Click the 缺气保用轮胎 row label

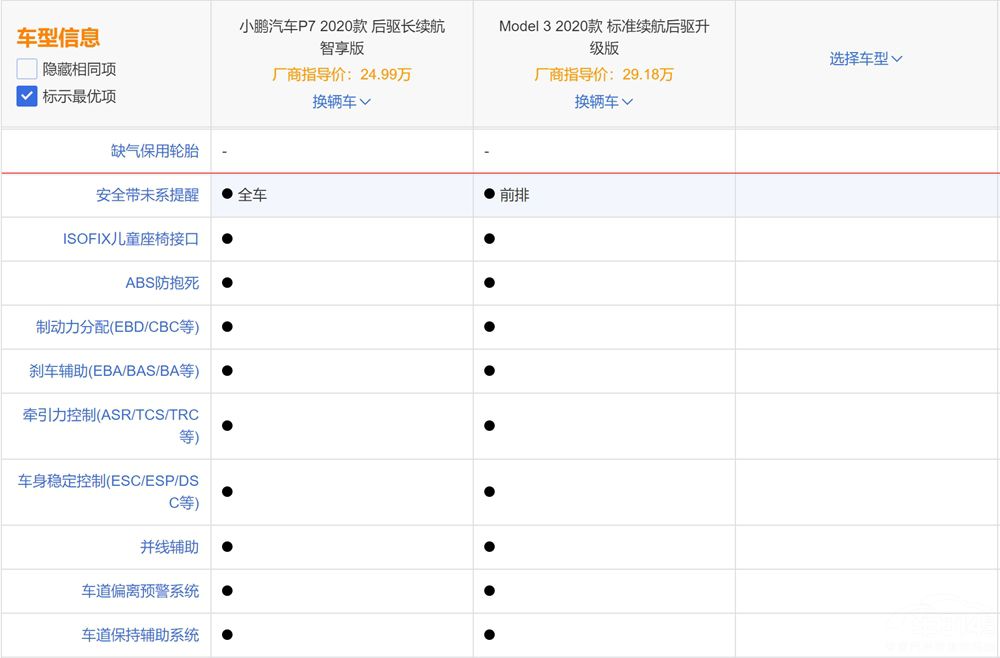(155, 151)
